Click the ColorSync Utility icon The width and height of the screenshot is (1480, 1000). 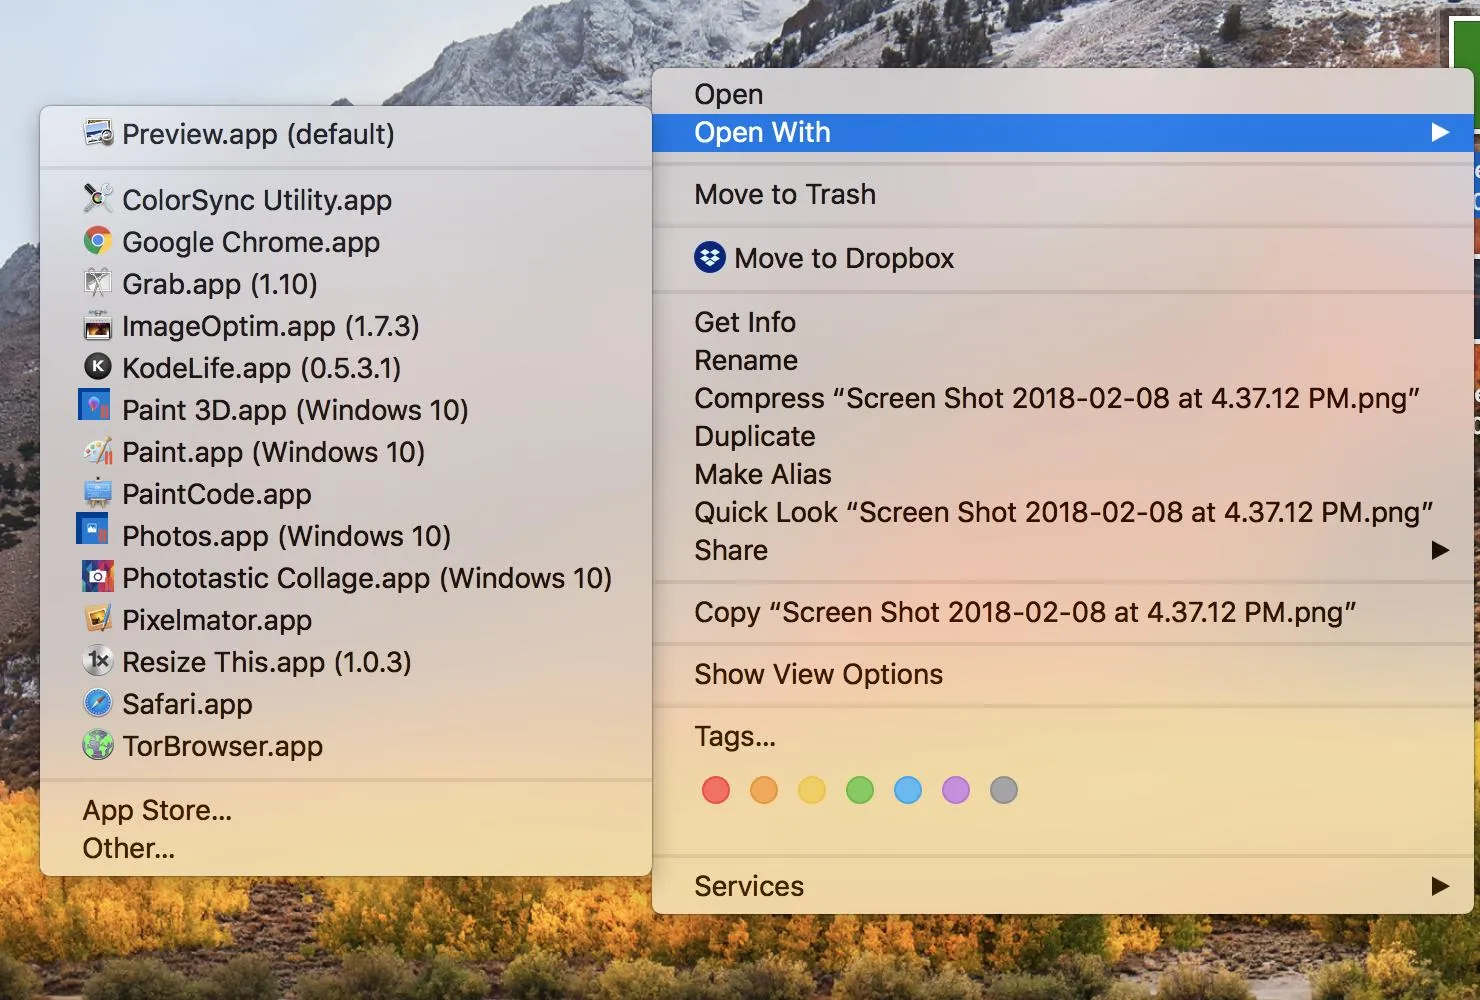pos(98,199)
